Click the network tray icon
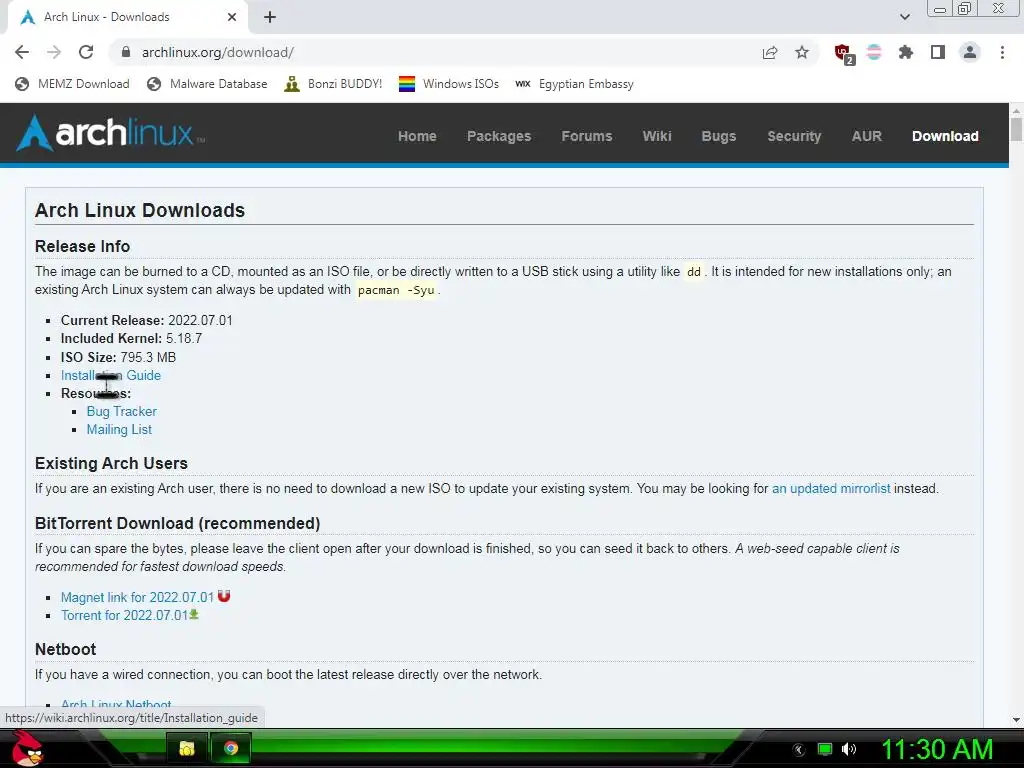The width and height of the screenshot is (1024, 768). pyautogui.click(x=825, y=750)
